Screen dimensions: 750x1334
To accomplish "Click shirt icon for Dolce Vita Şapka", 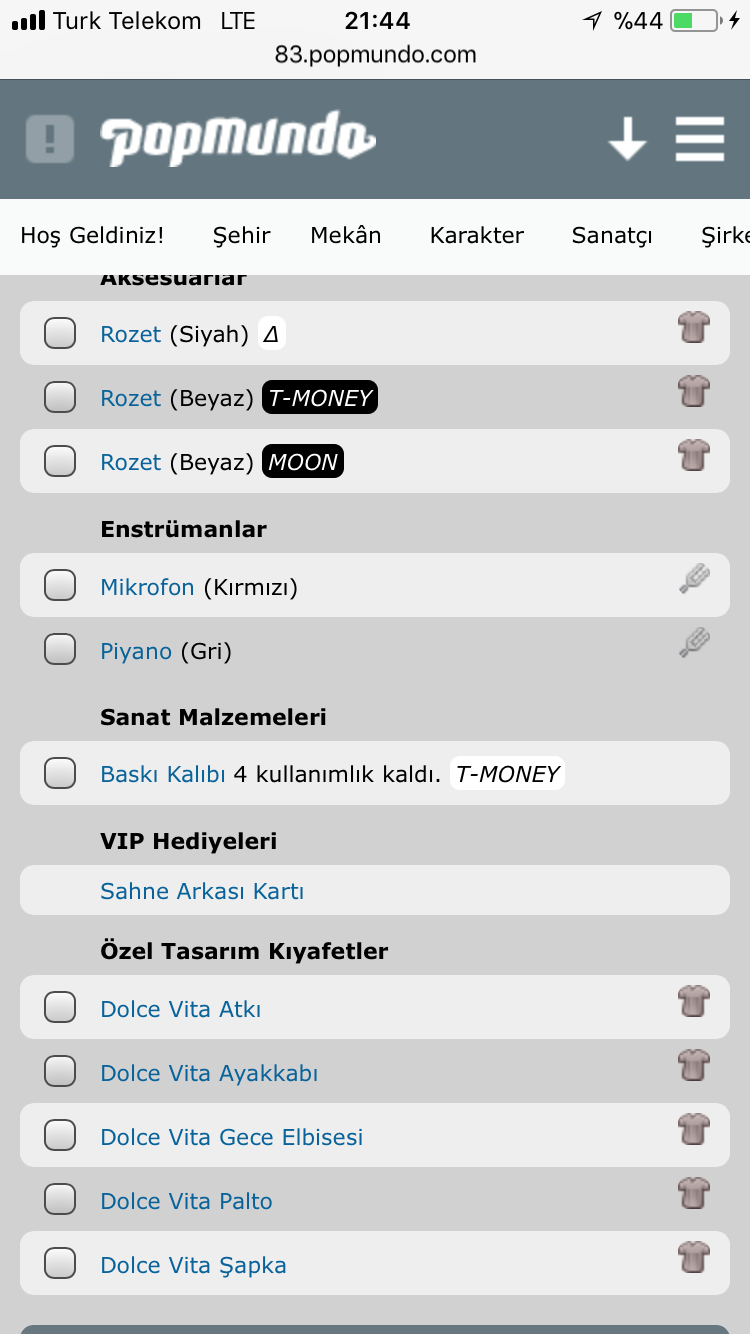I will 693,1257.
